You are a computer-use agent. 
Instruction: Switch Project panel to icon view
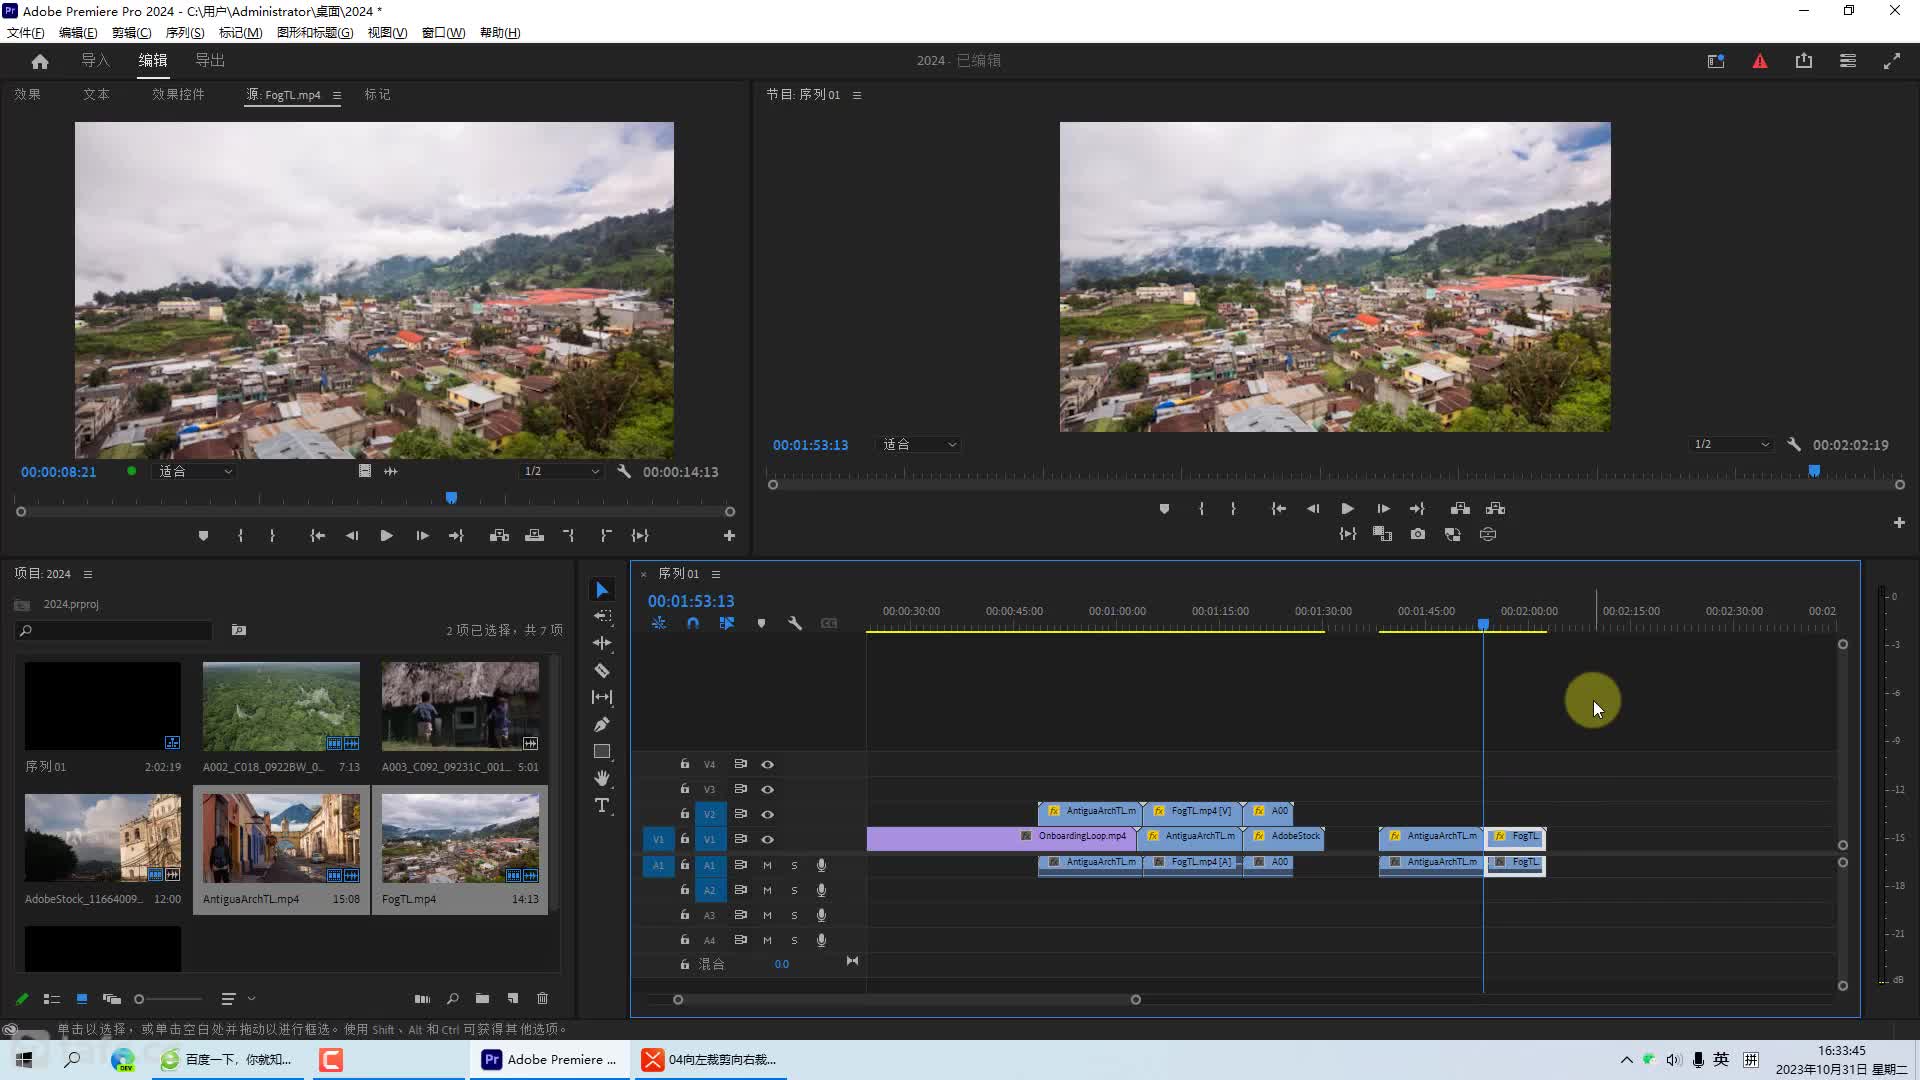[x=82, y=998]
